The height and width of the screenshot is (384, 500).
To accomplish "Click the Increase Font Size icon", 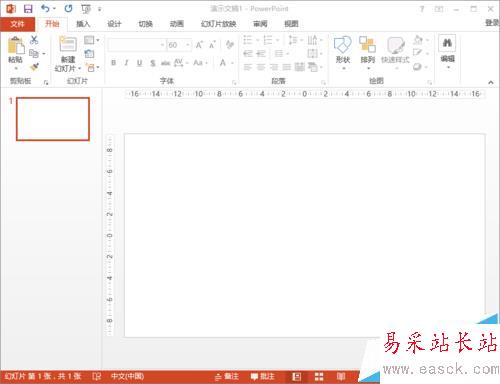I will pos(199,45).
